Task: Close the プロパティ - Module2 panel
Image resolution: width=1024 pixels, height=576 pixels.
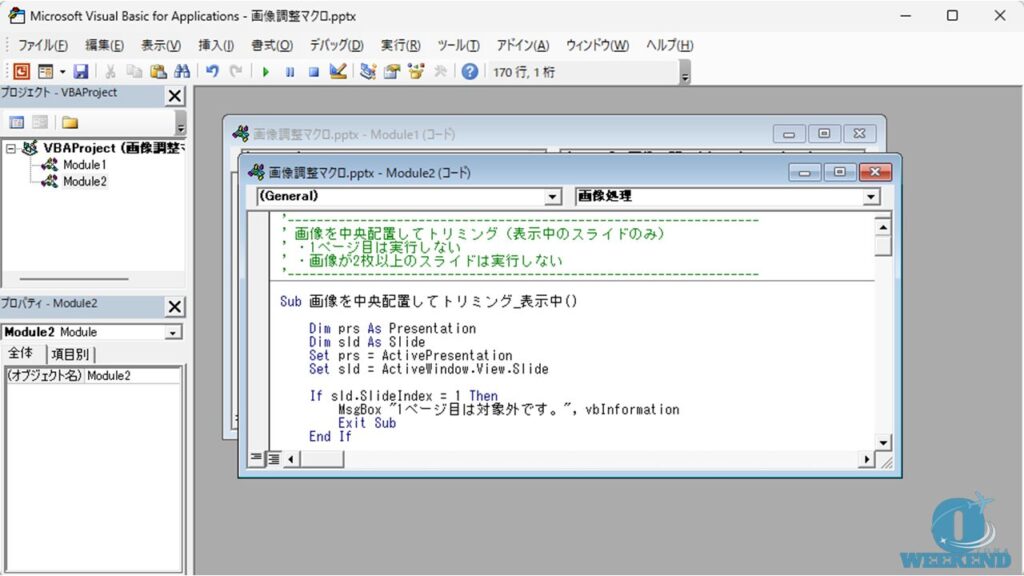Action: (x=174, y=307)
